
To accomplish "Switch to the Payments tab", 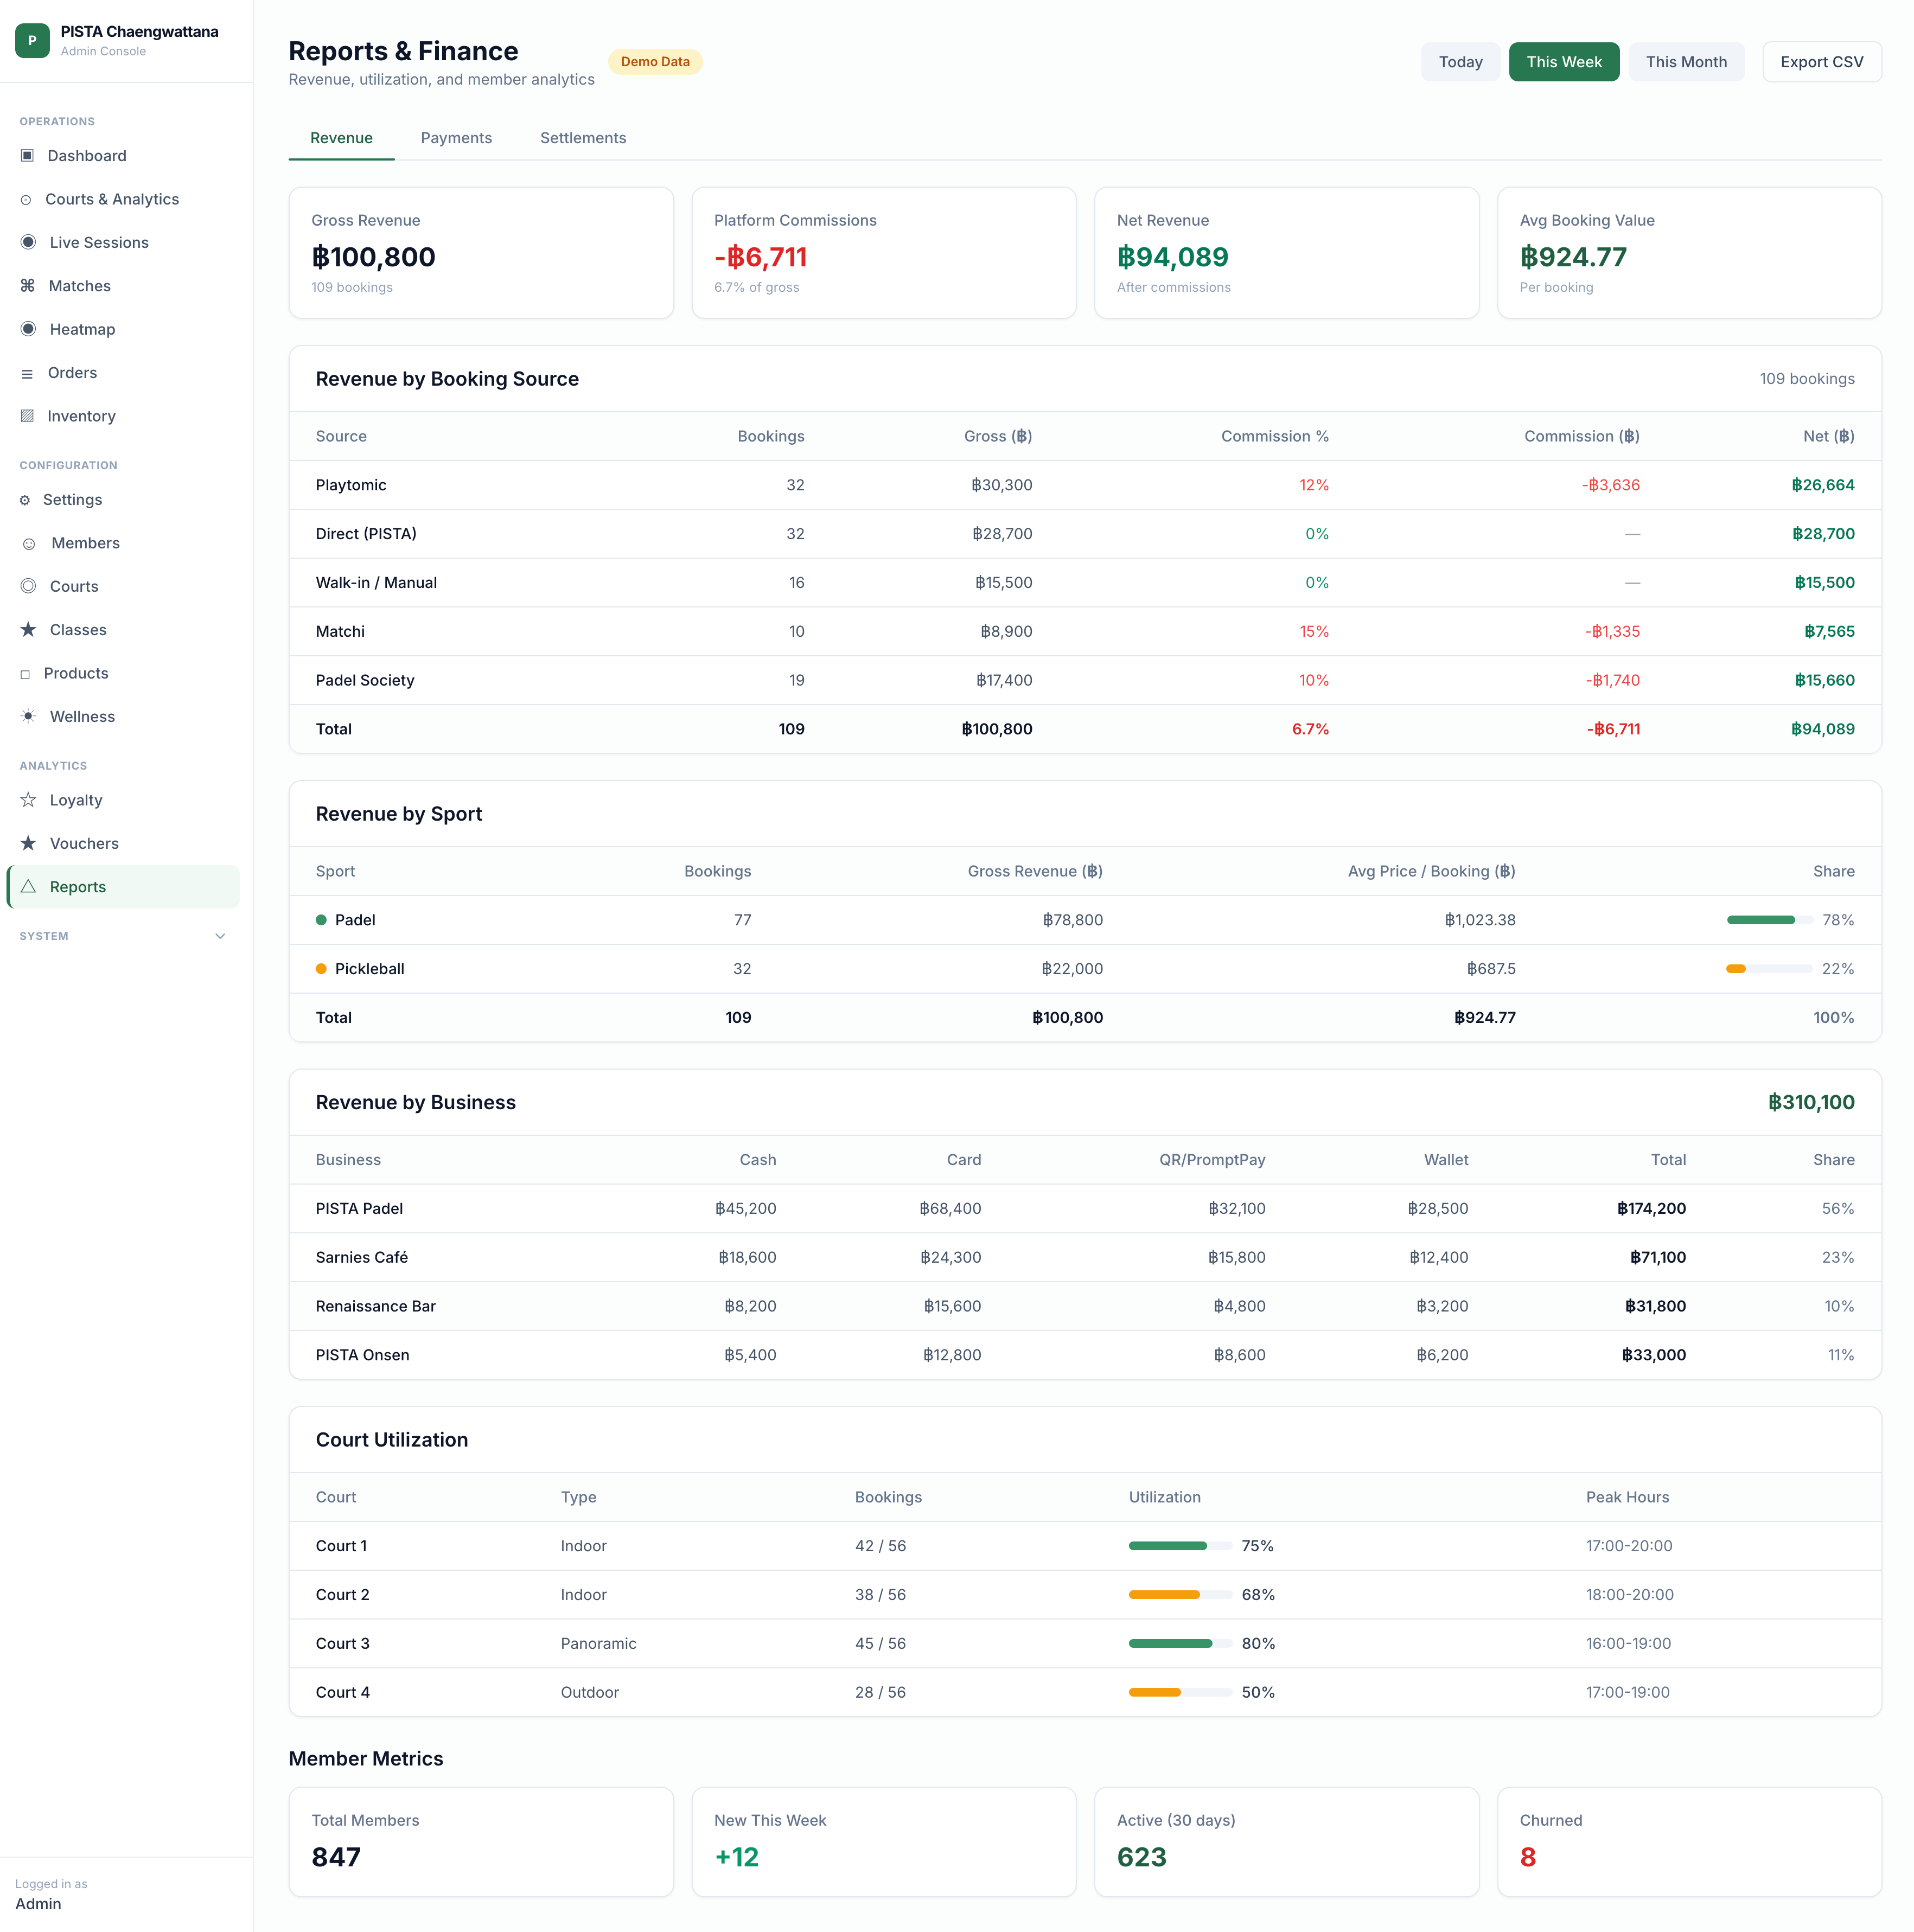I will [x=456, y=138].
